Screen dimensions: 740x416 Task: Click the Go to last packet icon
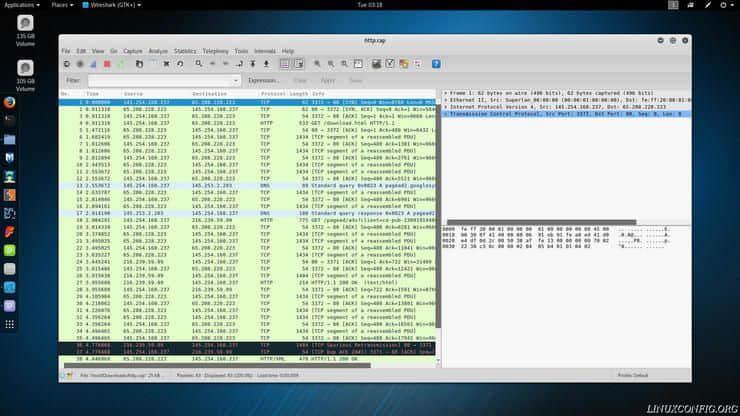[266, 64]
